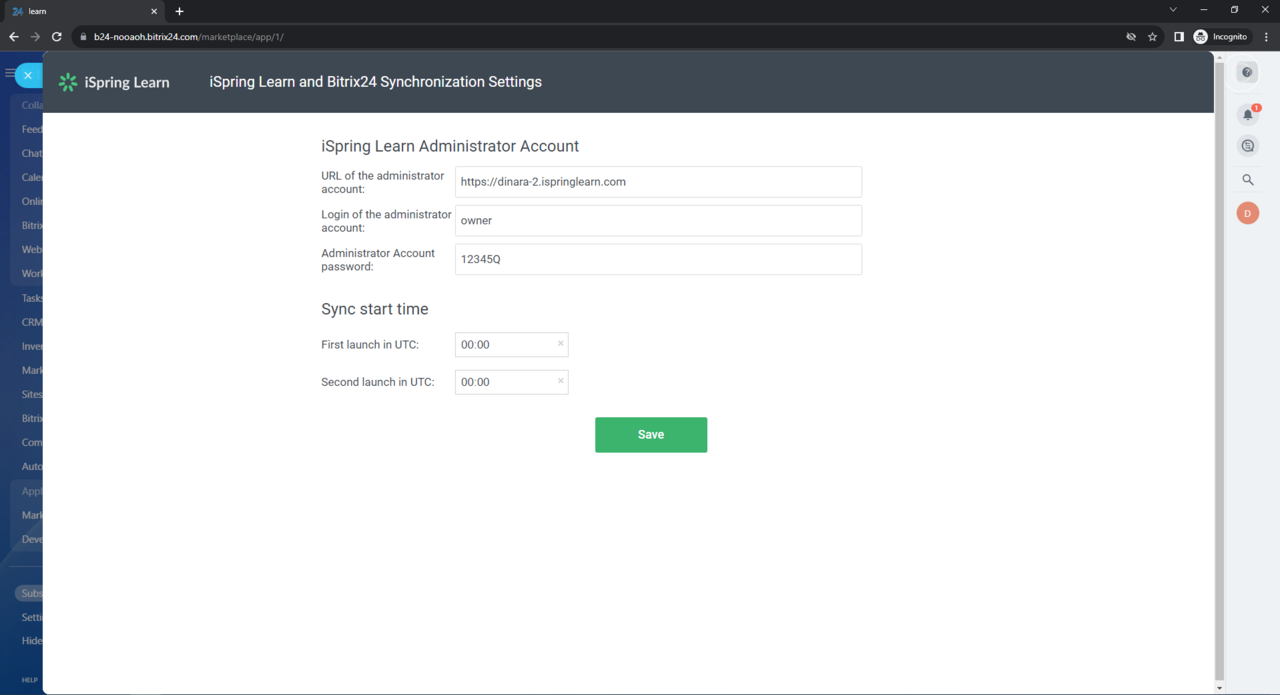This screenshot has height=695, width=1280.
Task: Toggle the browser side panel icon
Action: 1179,37
